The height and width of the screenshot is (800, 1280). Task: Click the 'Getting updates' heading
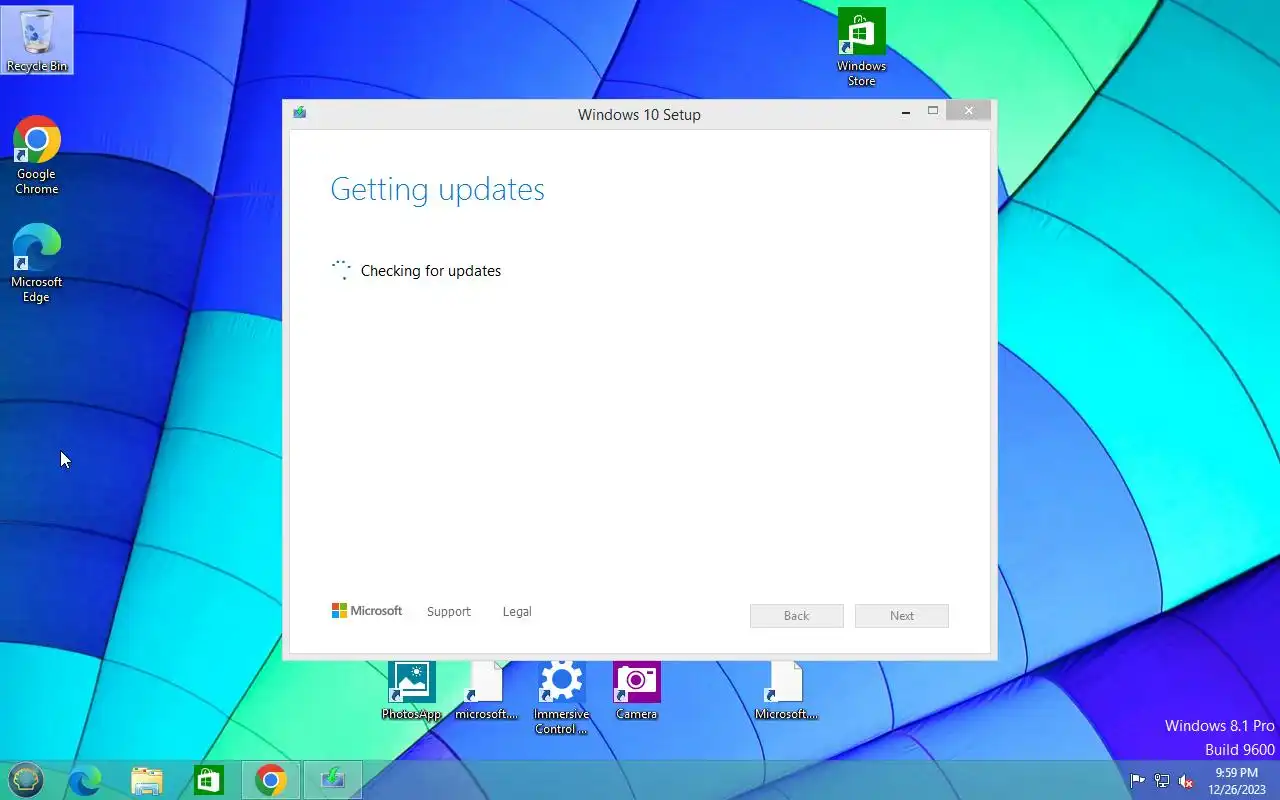pyautogui.click(x=438, y=190)
